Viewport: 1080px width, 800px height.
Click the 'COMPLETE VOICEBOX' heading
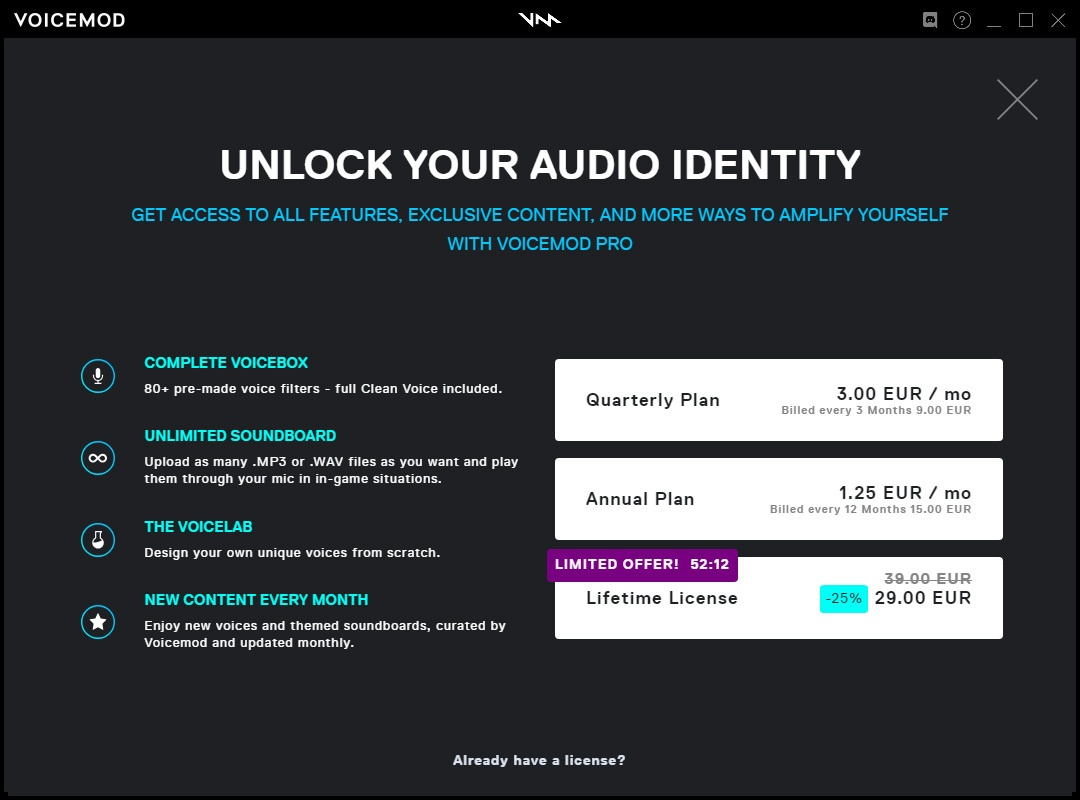226,363
